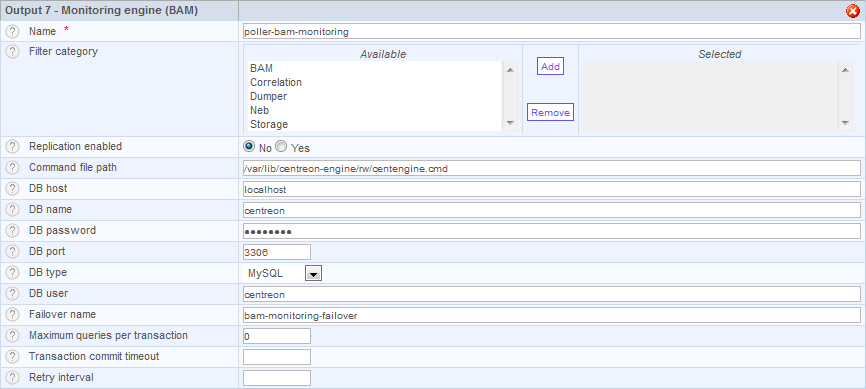Show help tooltip for DB host

tap(12, 189)
